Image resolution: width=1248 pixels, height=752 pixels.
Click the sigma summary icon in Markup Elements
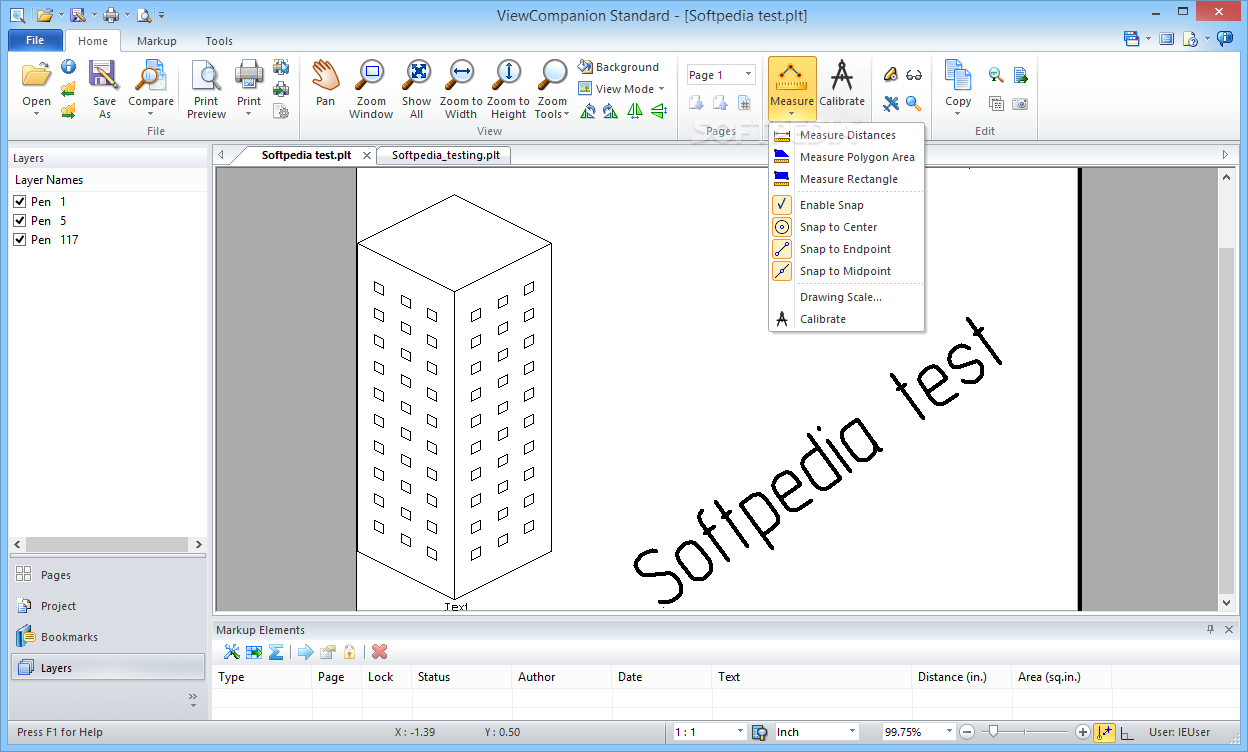coord(275,652)
